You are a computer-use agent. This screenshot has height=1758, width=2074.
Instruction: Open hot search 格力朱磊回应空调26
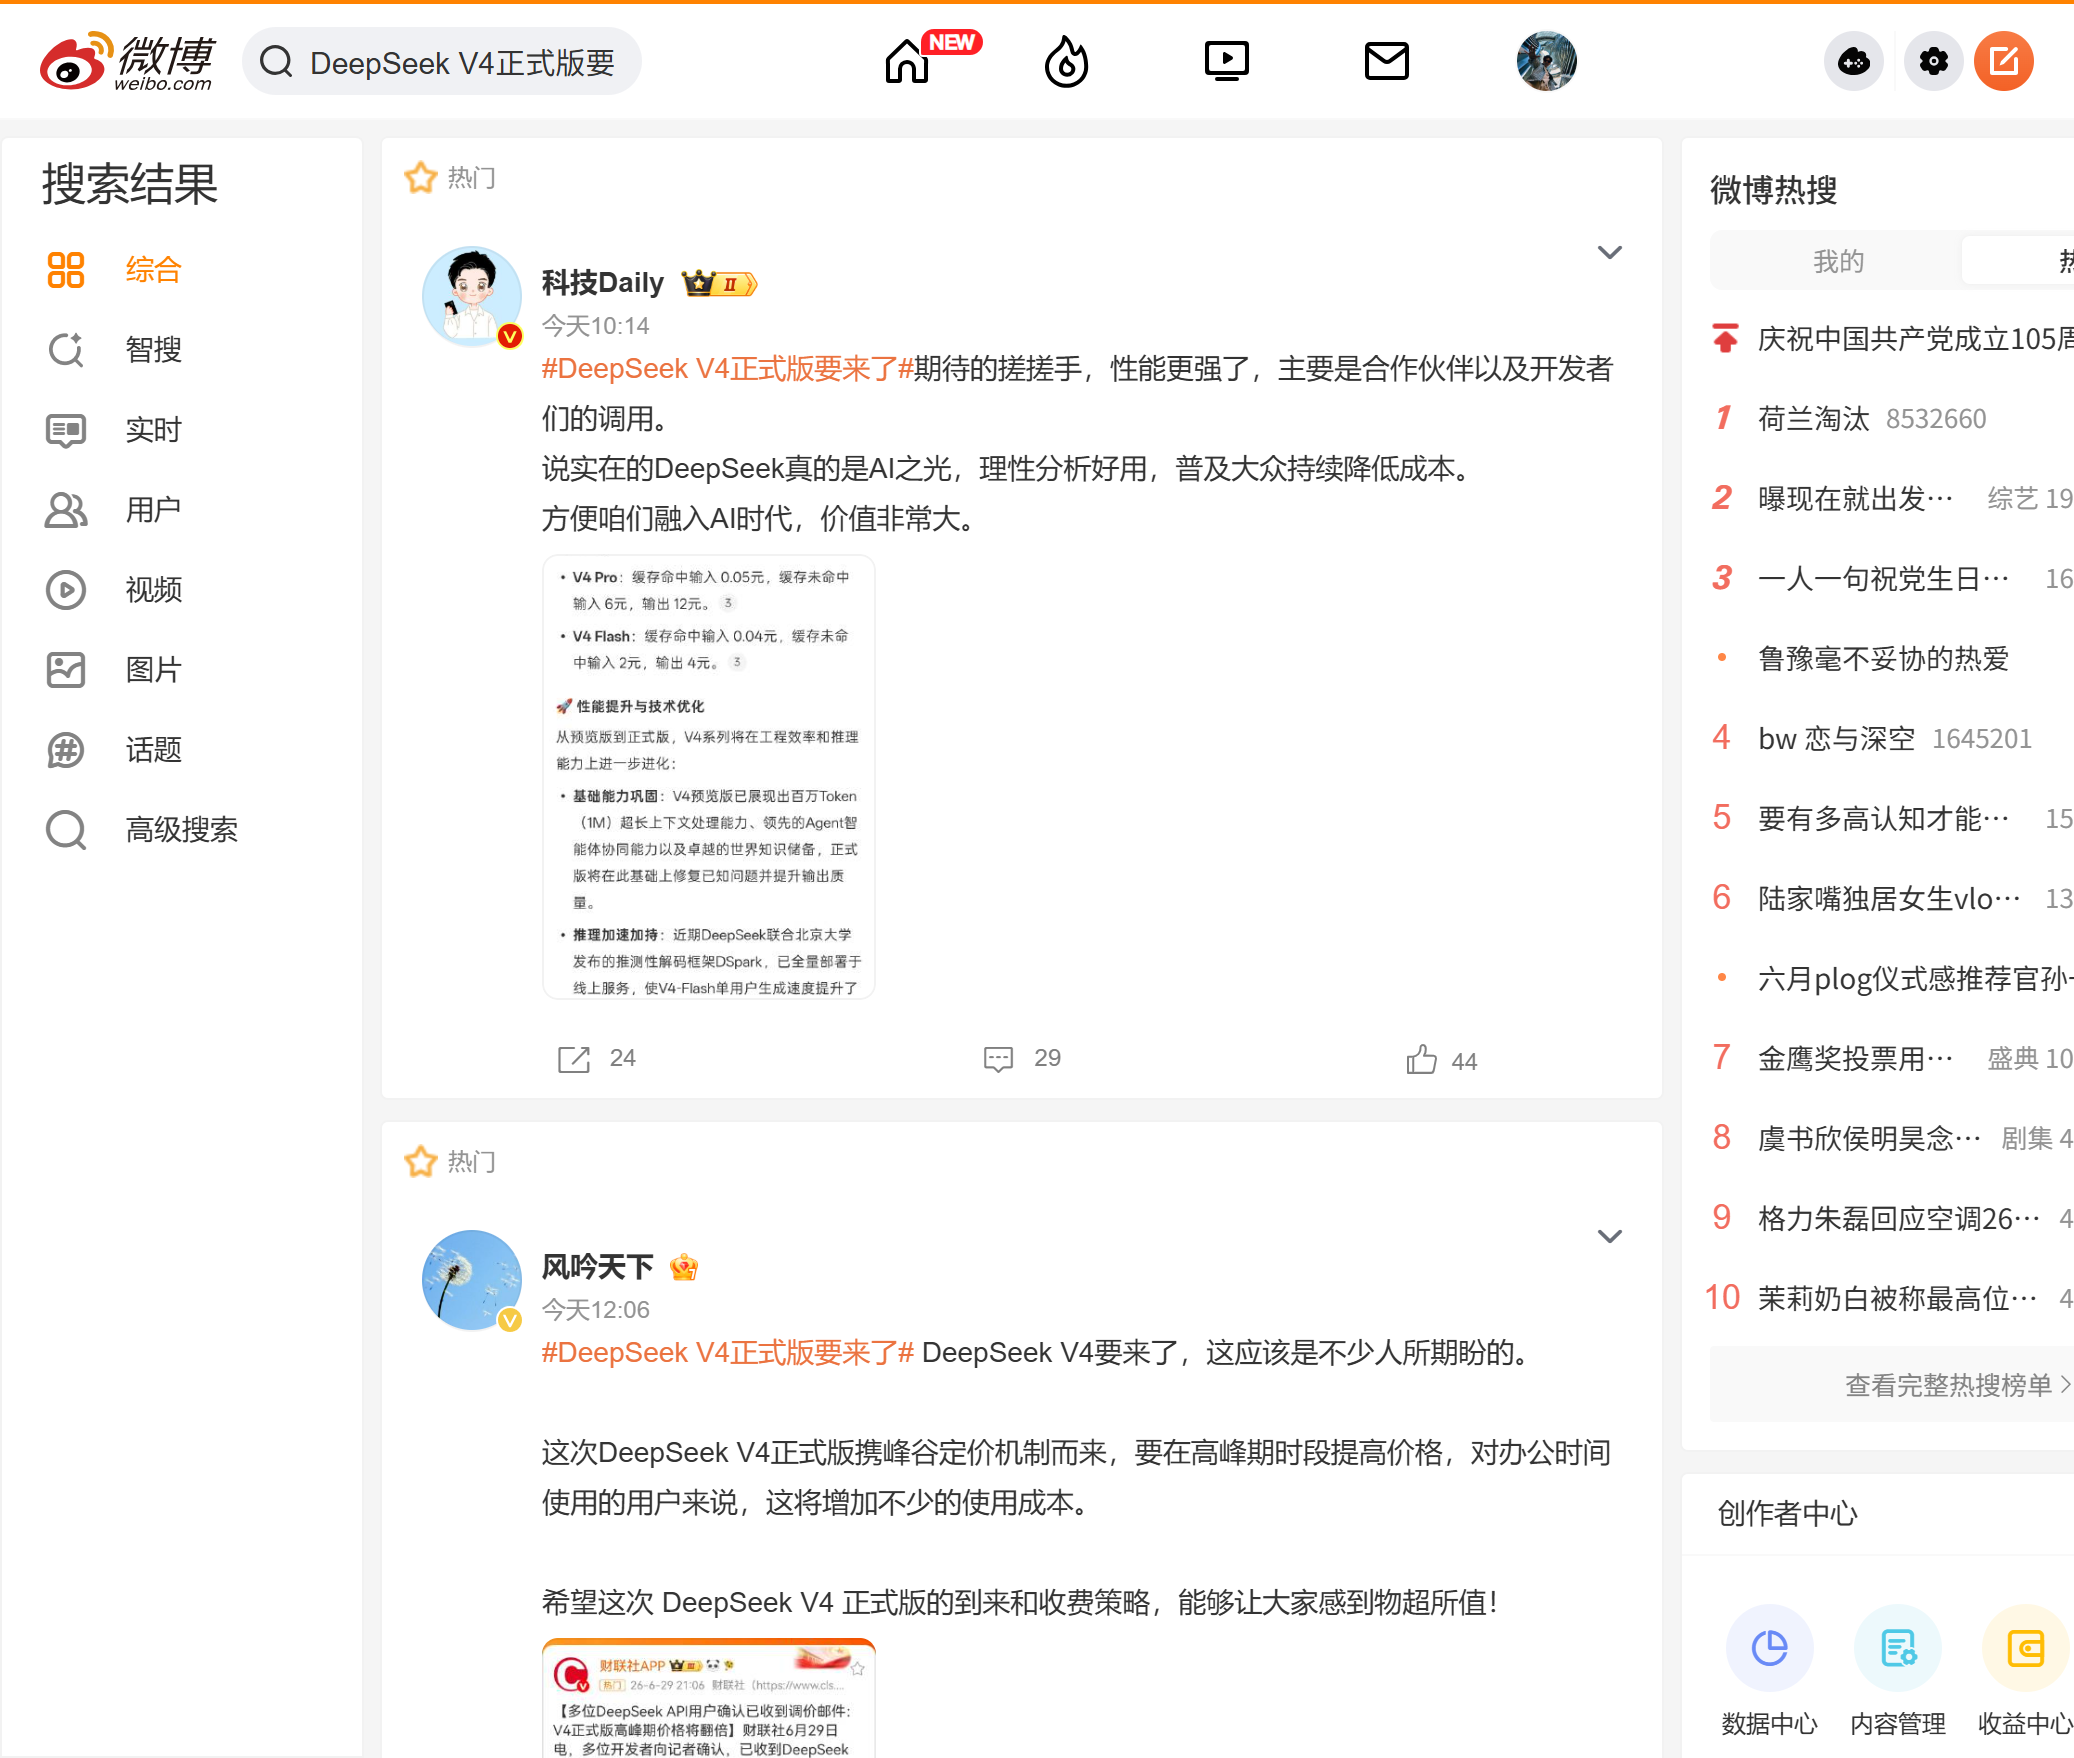[x=1898, y=1219]
